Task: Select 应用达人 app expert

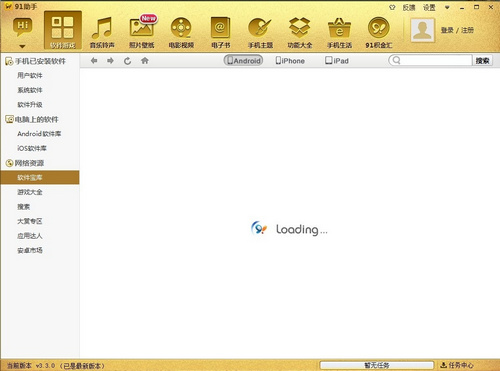Action: tap(30, 236)
